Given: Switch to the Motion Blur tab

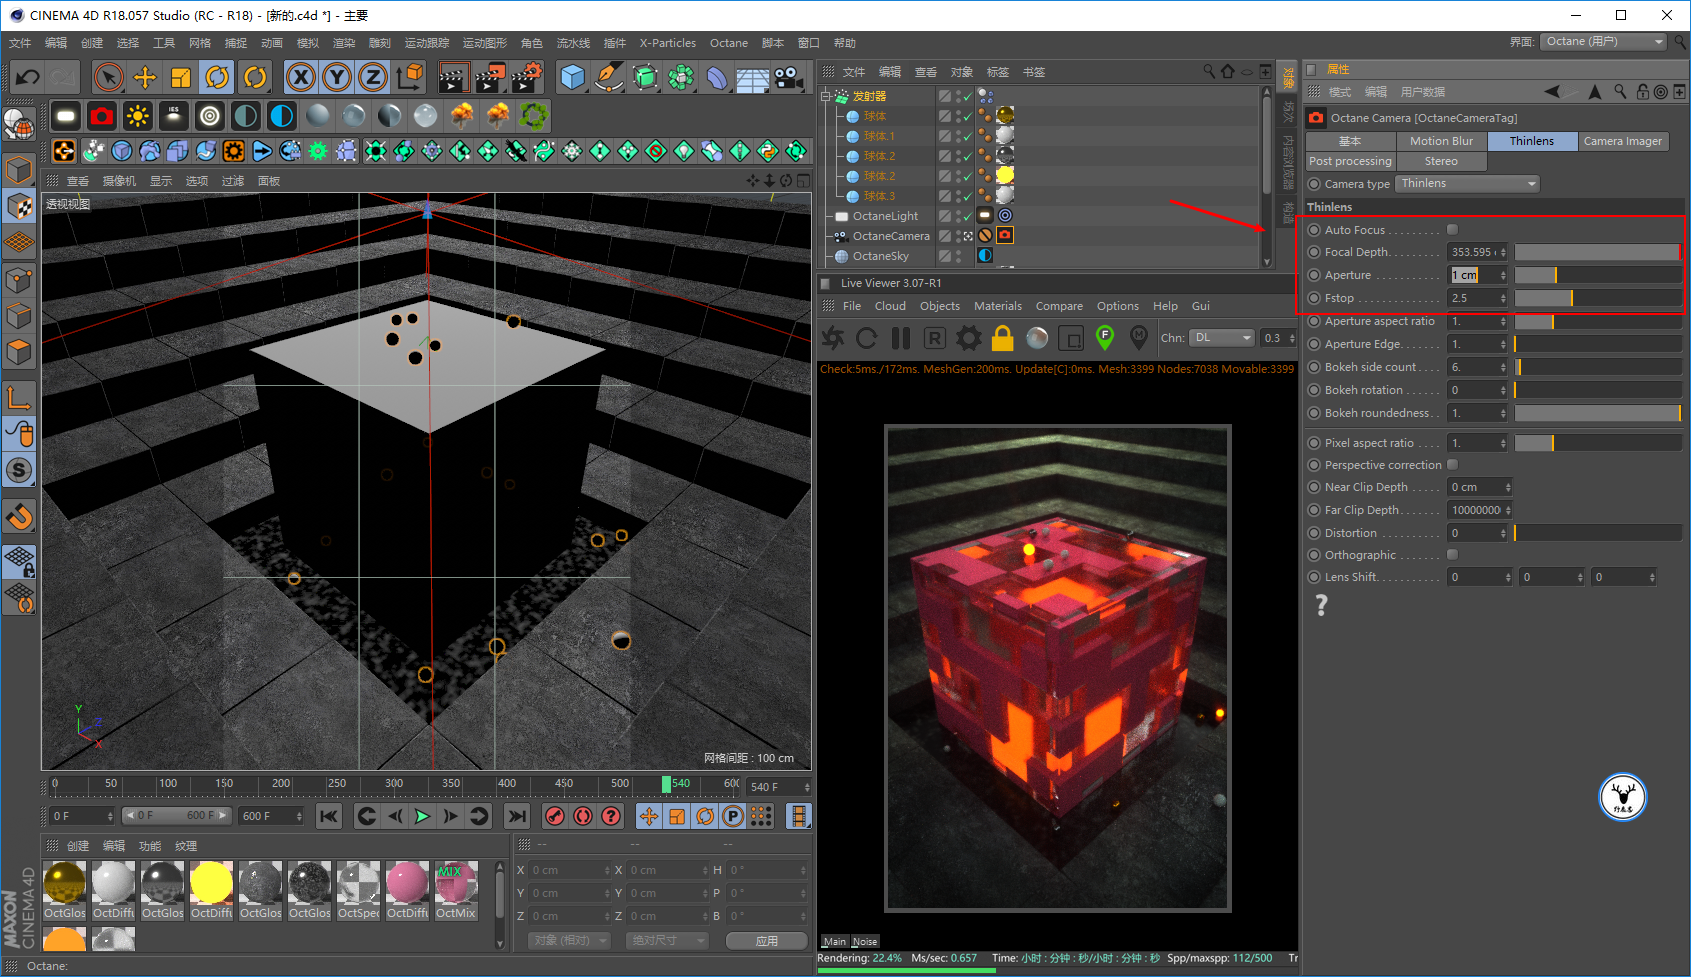Looking at the screenshot, I should point(1441,142).
